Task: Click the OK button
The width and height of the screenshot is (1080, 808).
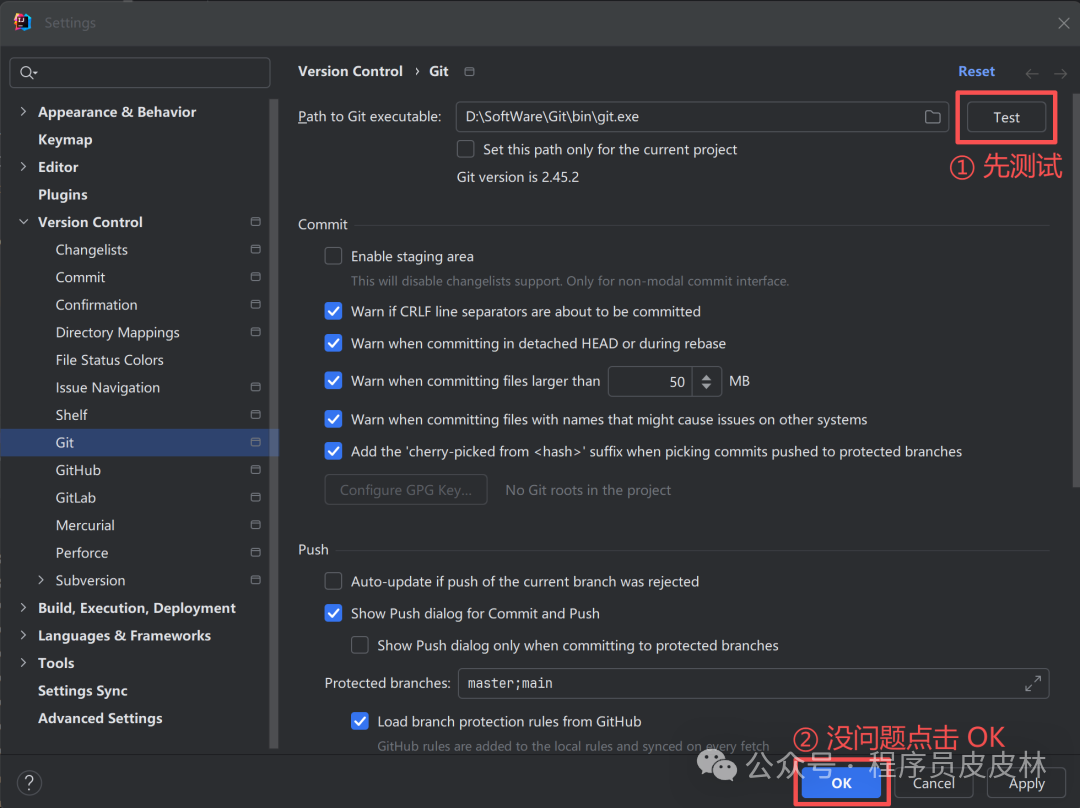Action: click(841, 783)
